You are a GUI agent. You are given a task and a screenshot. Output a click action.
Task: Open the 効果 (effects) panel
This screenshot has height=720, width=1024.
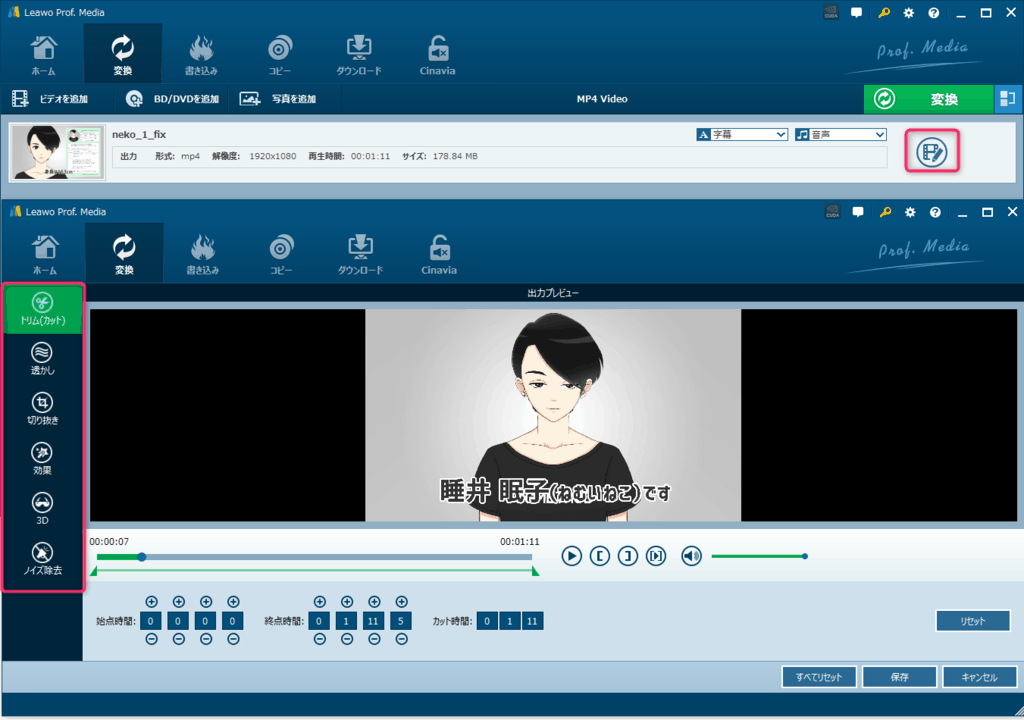pyautogui.click(x=42, y=458)
